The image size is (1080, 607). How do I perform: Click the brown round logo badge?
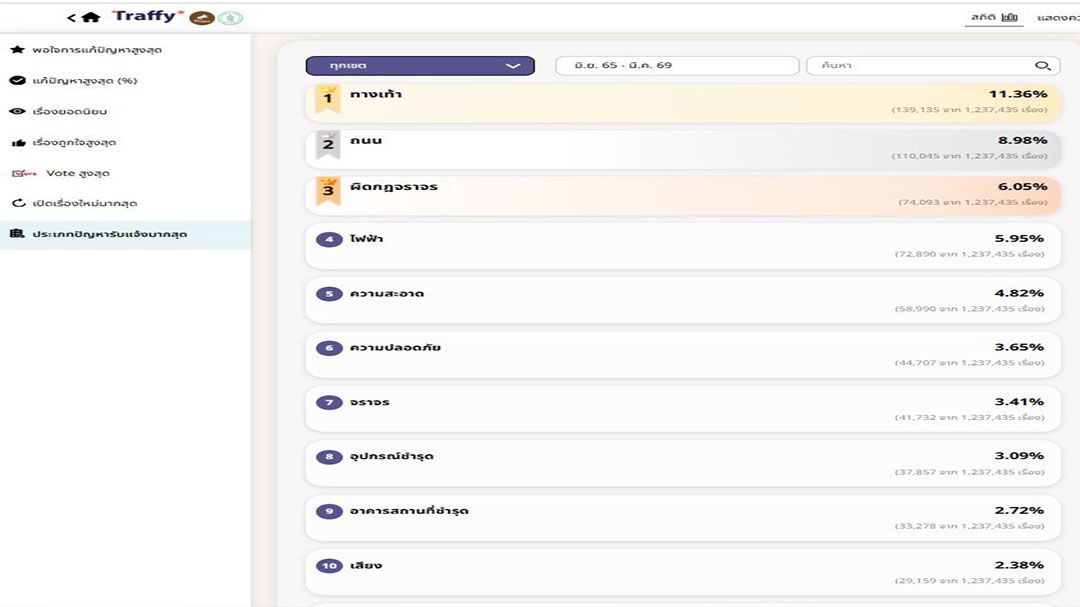pyautogui.click(x=202, y=18)
